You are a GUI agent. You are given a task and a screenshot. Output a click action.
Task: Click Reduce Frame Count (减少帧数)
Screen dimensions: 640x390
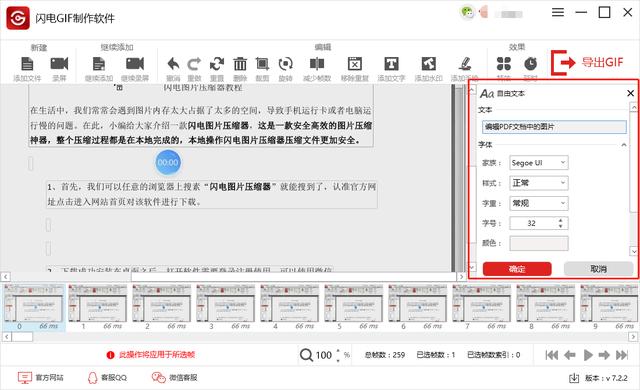coord(317,64)
